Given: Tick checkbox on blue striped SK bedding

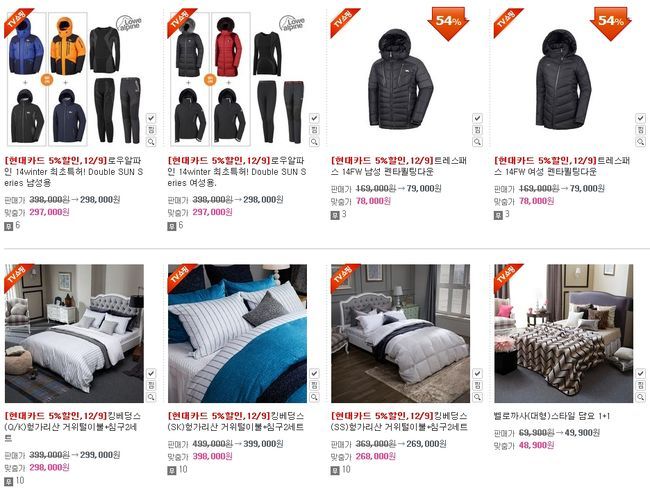Looking at the screenshot, I should pos(314,373).
